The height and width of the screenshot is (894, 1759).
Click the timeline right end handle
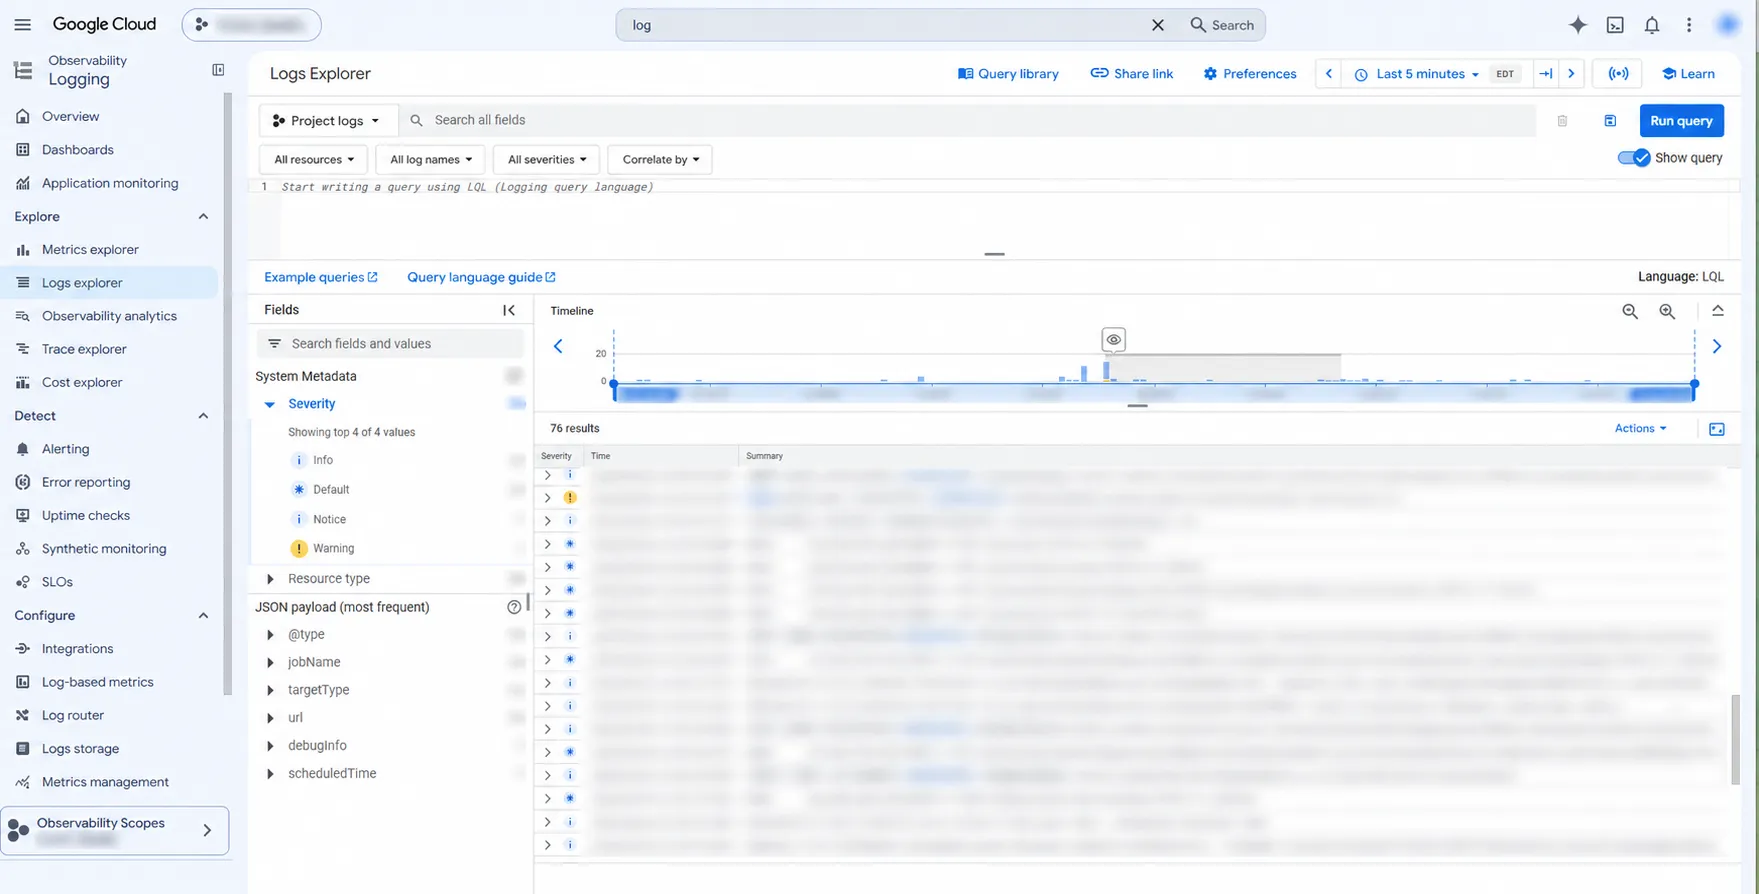coord(1695,384)
